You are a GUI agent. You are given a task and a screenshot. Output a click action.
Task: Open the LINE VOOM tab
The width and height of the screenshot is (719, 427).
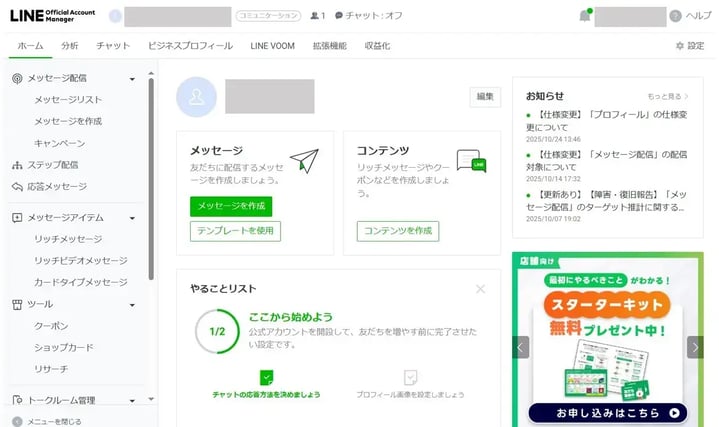(272, 46)
